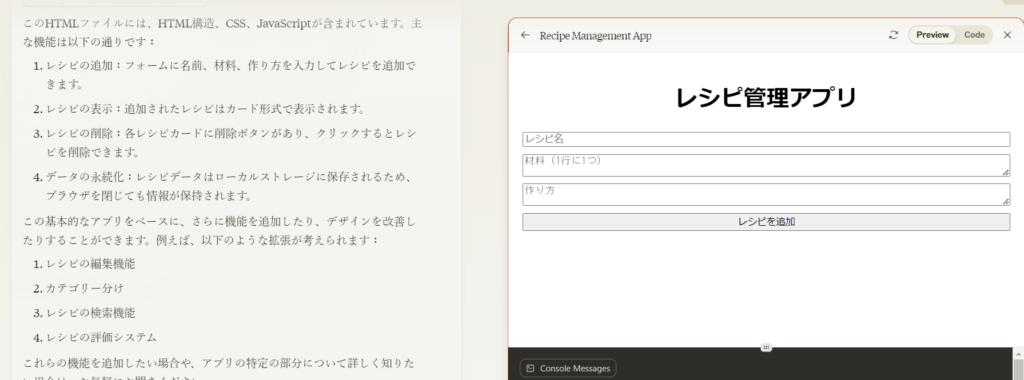The height and width of the screenshot is (380, 1024).
Task: Click the カテゴリー分け list item
Action: point(84,288)
